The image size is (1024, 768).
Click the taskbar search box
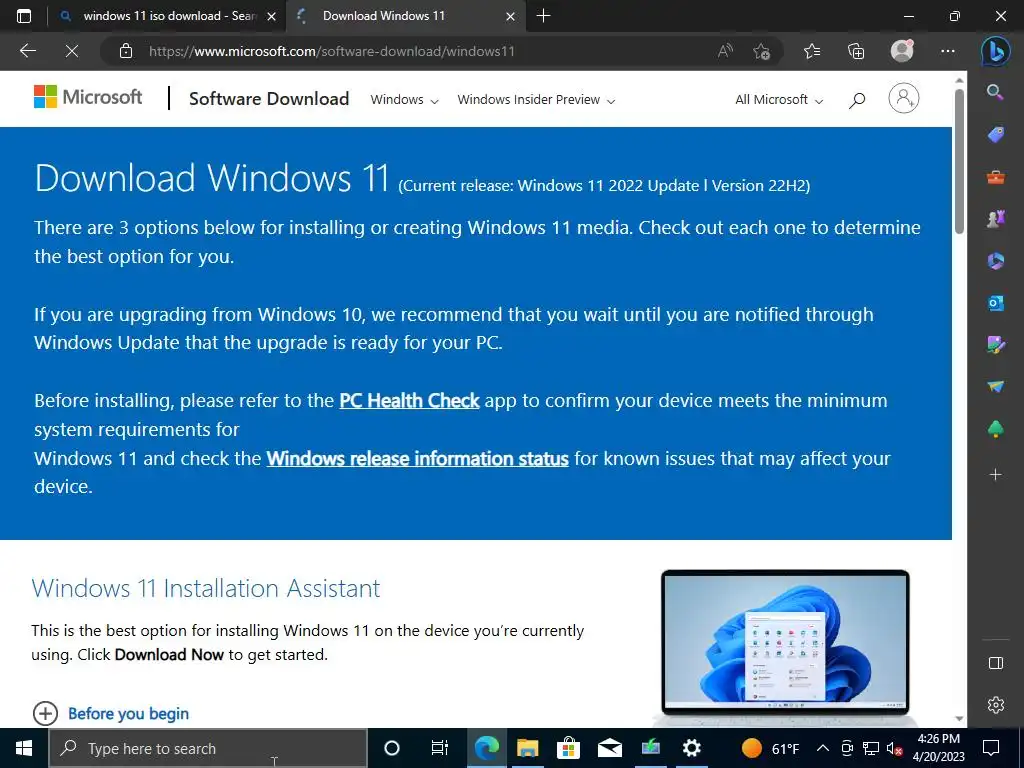tap(208, 748)
